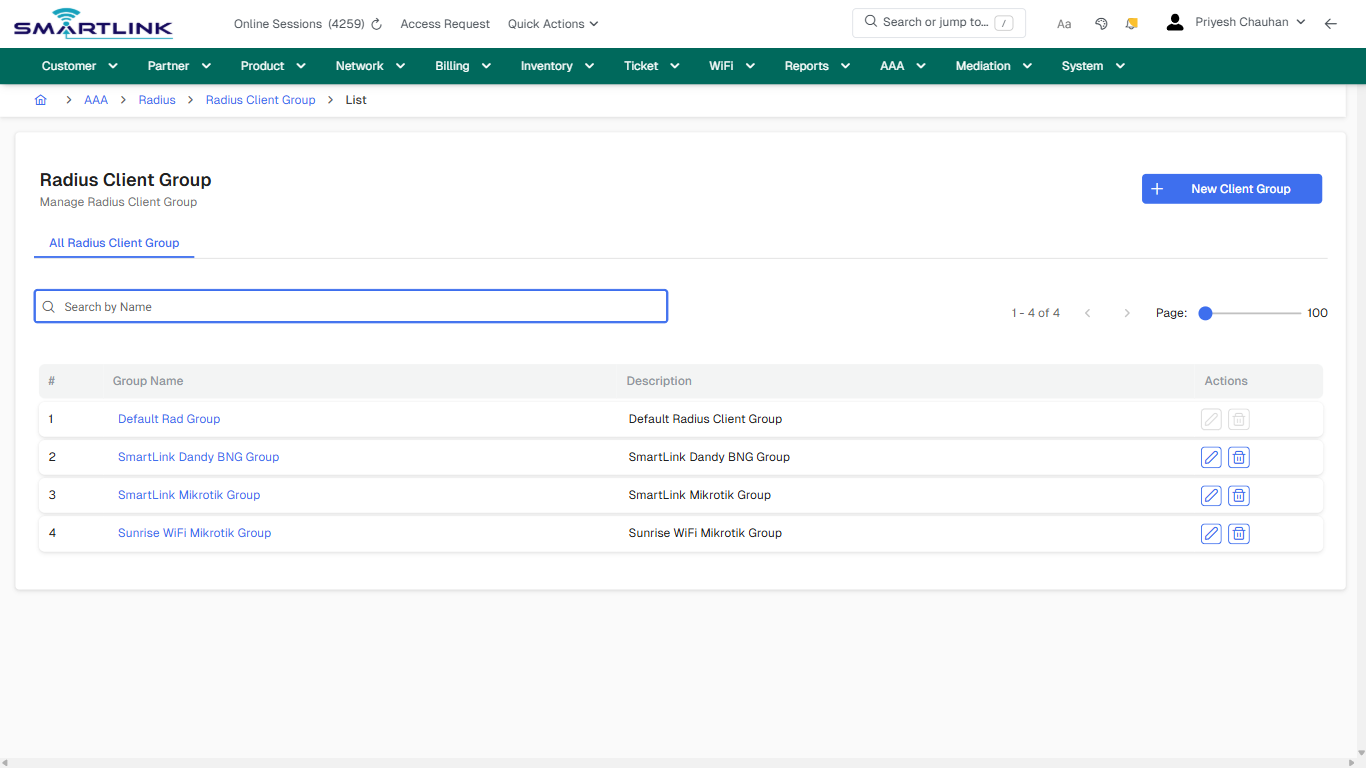This screenshot has width=1366, height=768.
Task: Delete the SmartLink Mikrotik Group
Action: [1238, 495]
